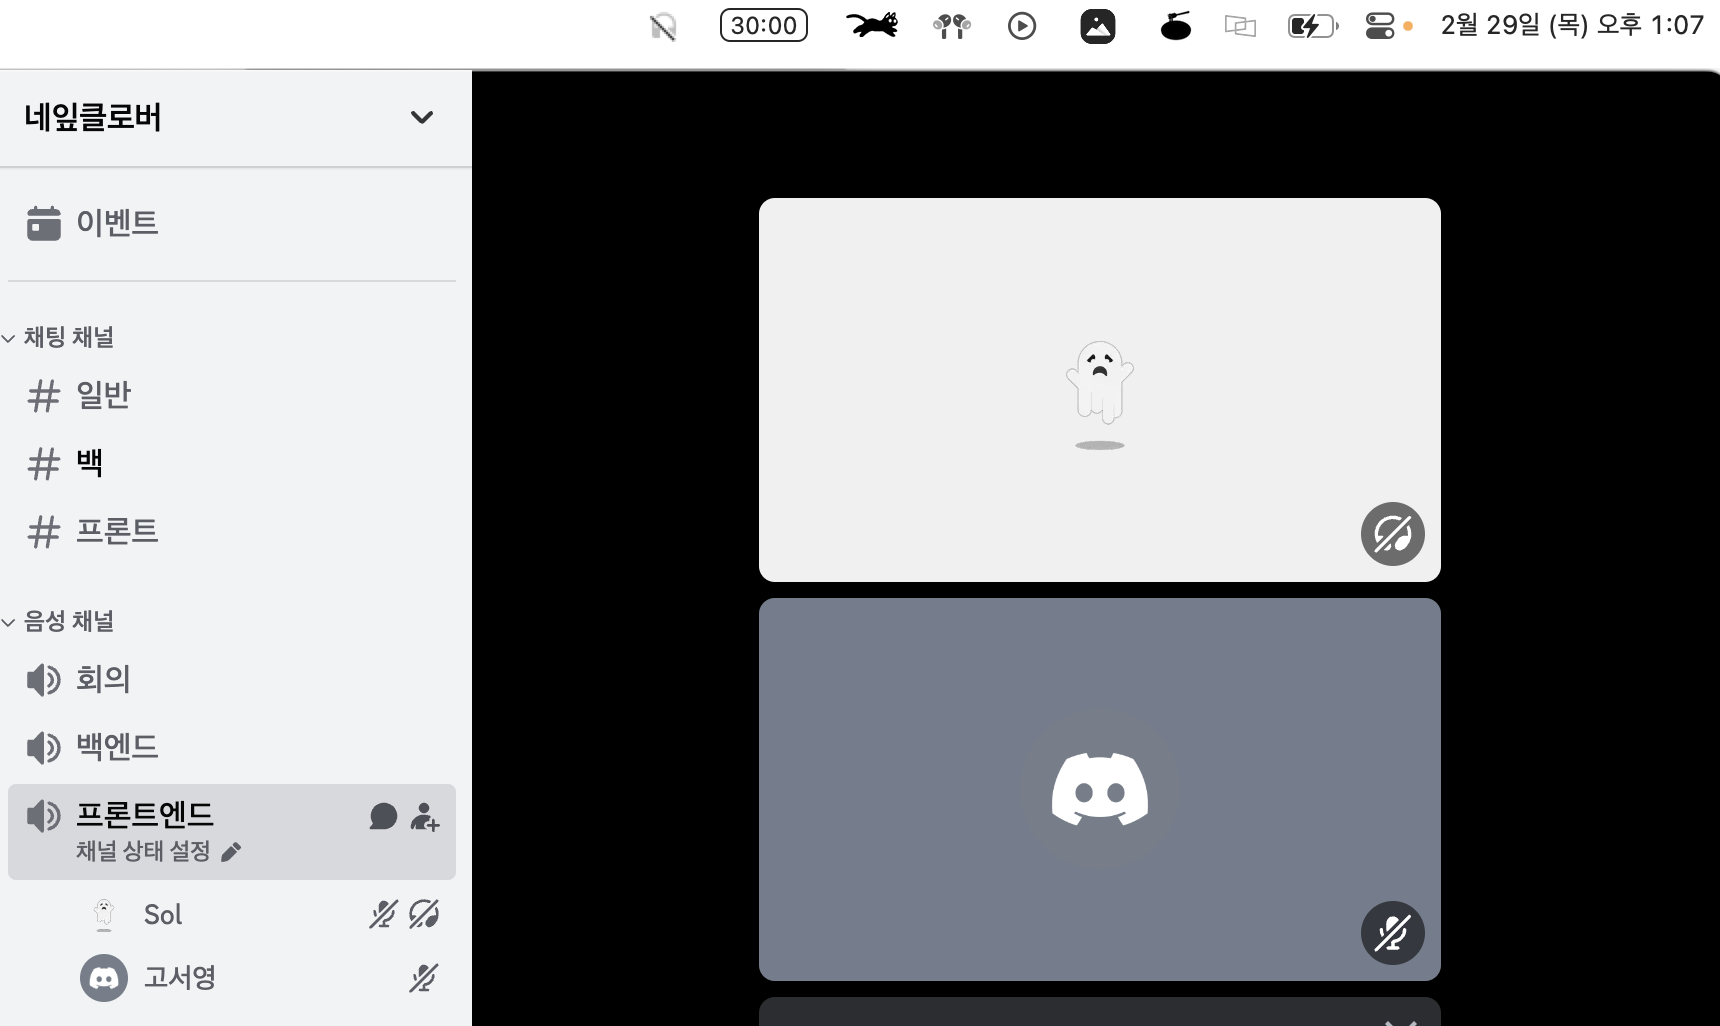Open the screen mirroring menu bar icon

point(1240,26)
